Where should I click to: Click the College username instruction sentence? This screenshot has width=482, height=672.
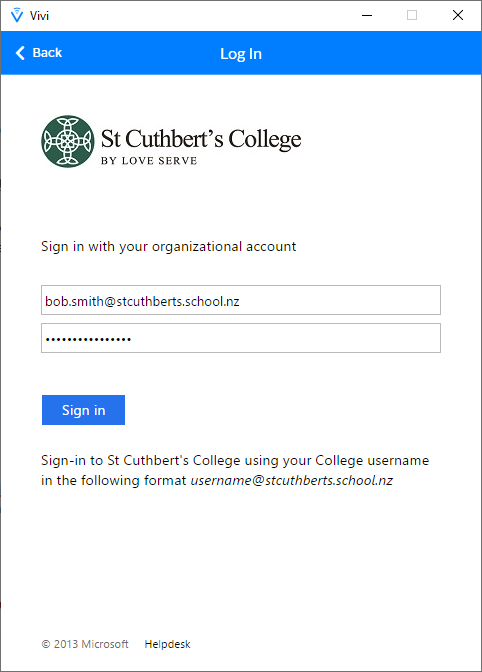(x=235, y=471)
